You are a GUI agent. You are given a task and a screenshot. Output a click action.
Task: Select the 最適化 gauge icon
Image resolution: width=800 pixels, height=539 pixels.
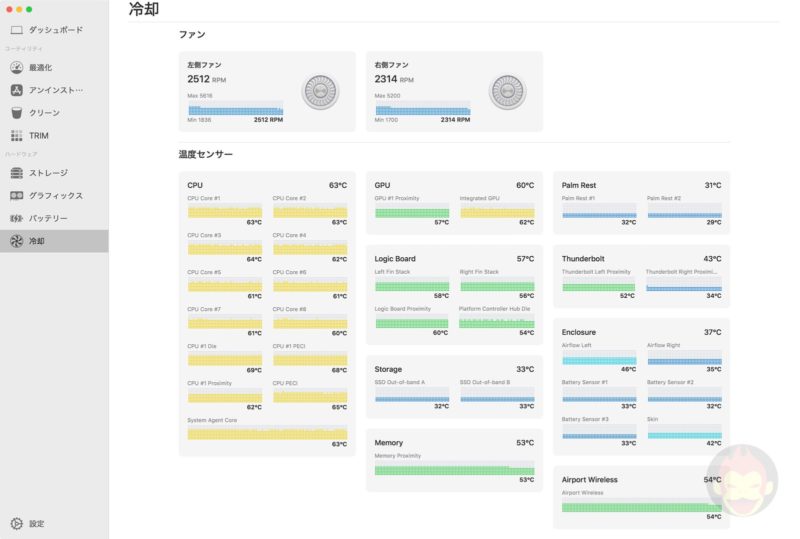tap(16, 67)
